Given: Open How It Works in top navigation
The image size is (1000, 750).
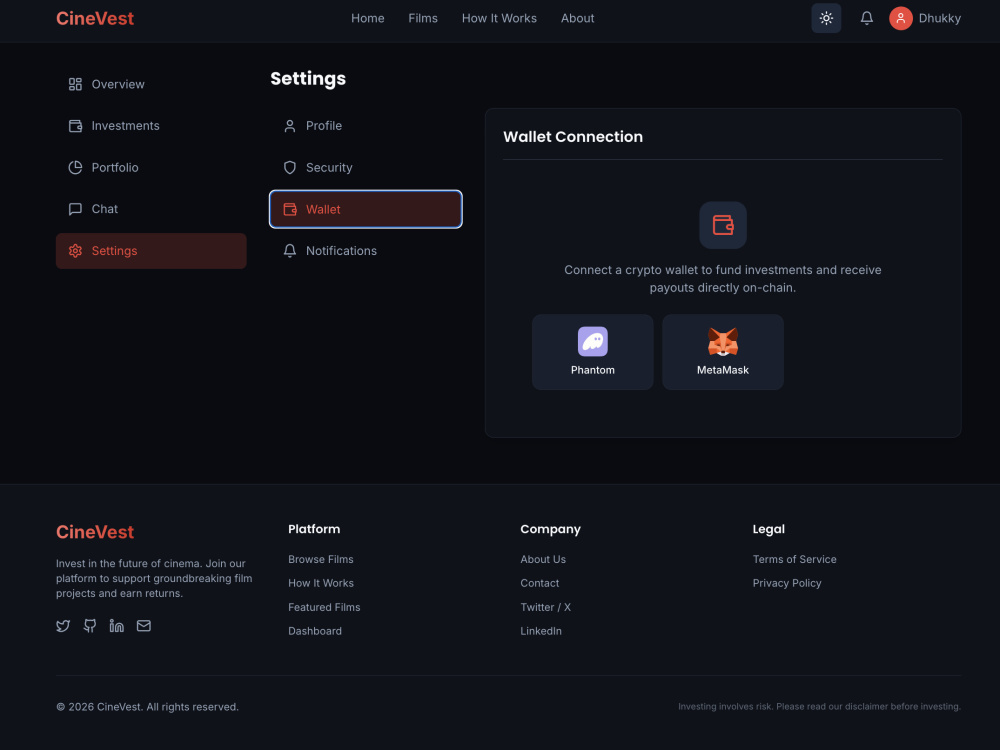Looking at the screenshot, I should 499,18.
